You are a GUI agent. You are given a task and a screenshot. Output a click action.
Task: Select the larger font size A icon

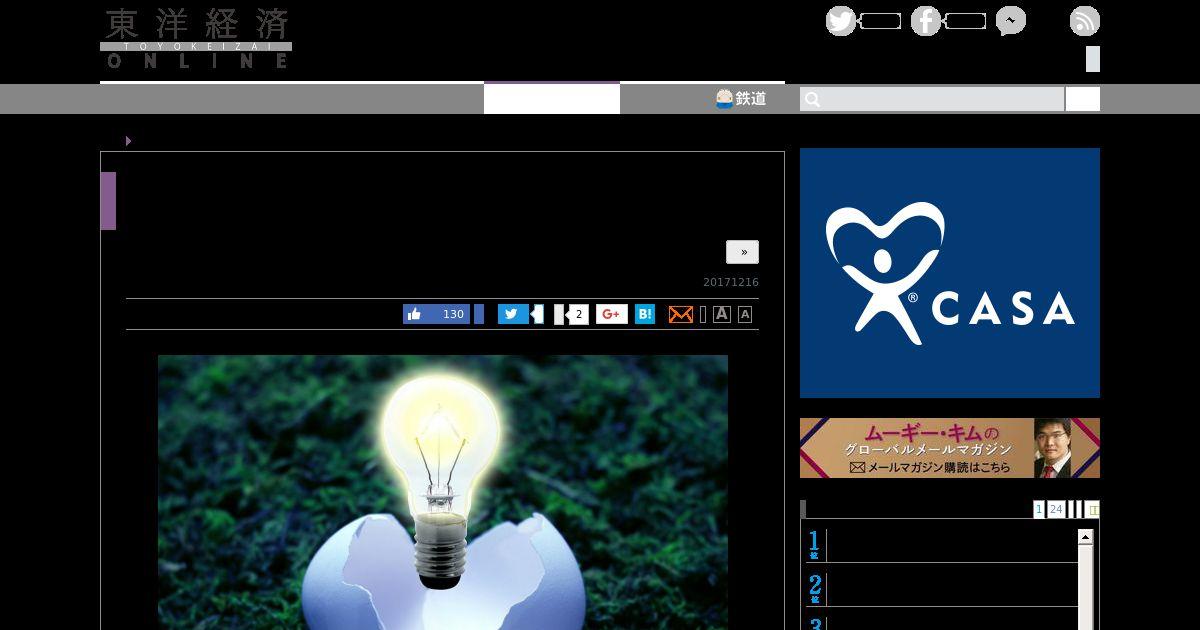coord(722,314)
